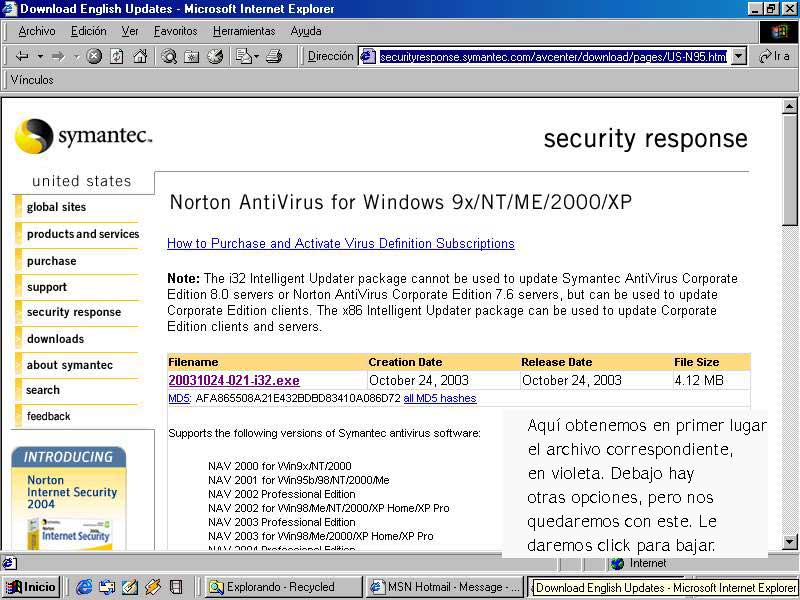Print the page with Print icon

click(x=274, y=56)
